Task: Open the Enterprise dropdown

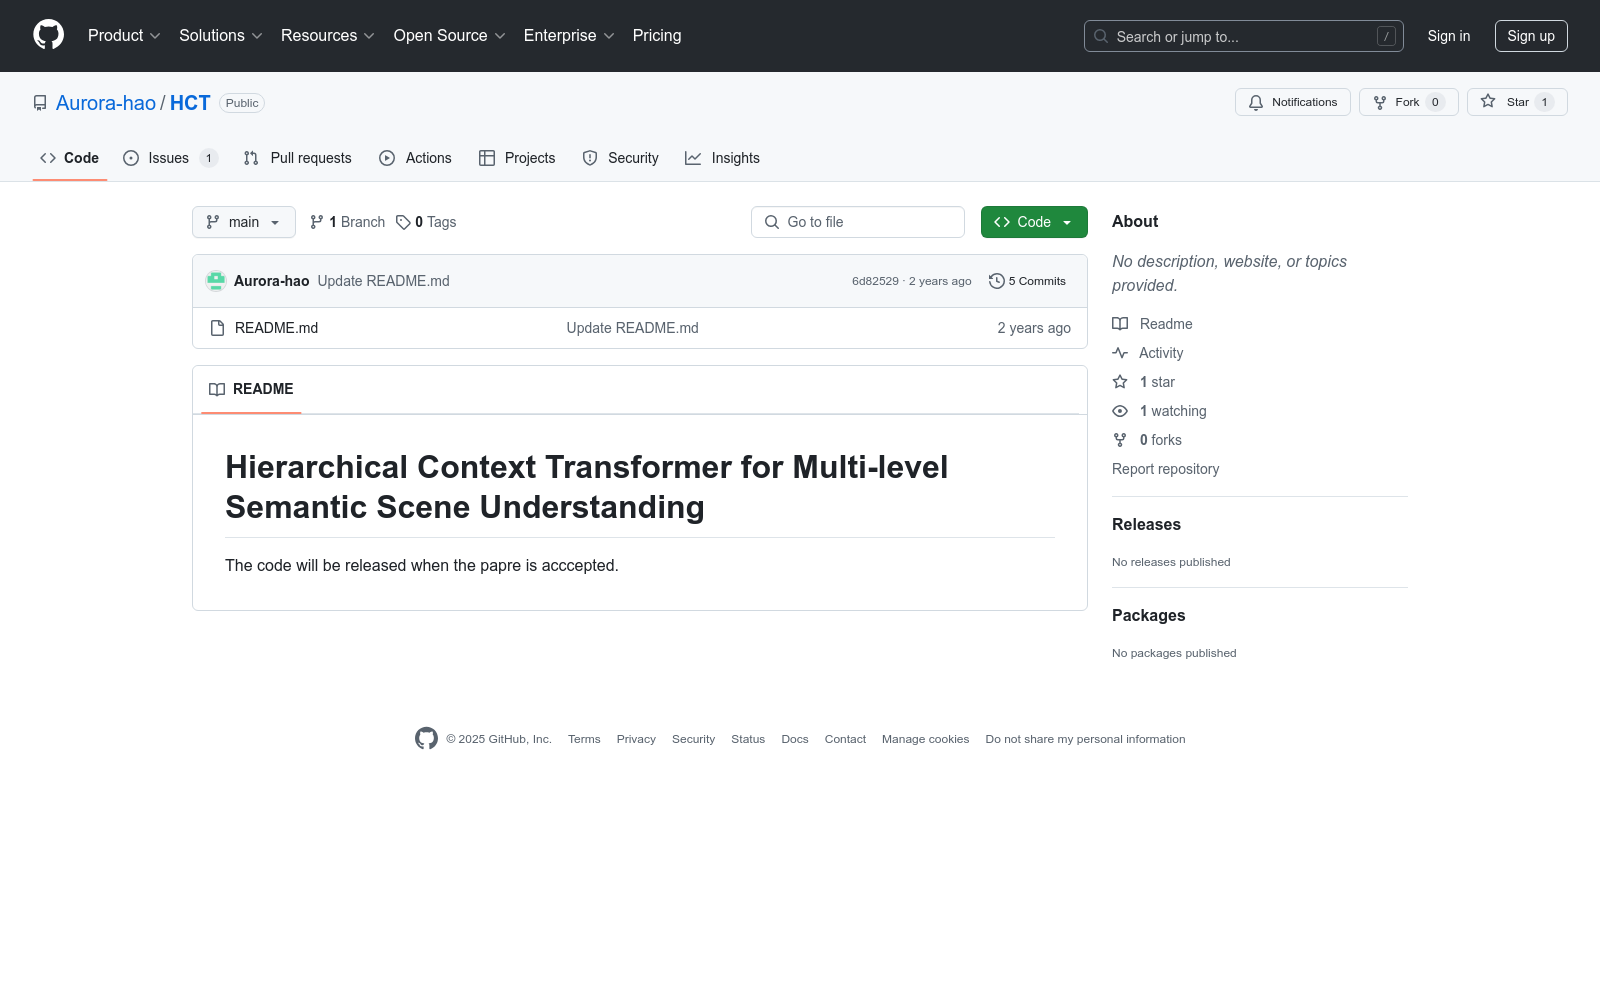Action: [x=569, y=35]
